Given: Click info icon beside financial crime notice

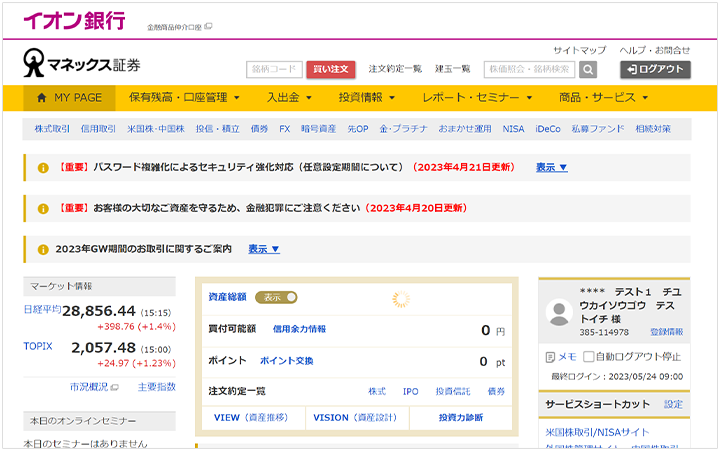Looking at the screenshot, I should [x=43, y=208].
